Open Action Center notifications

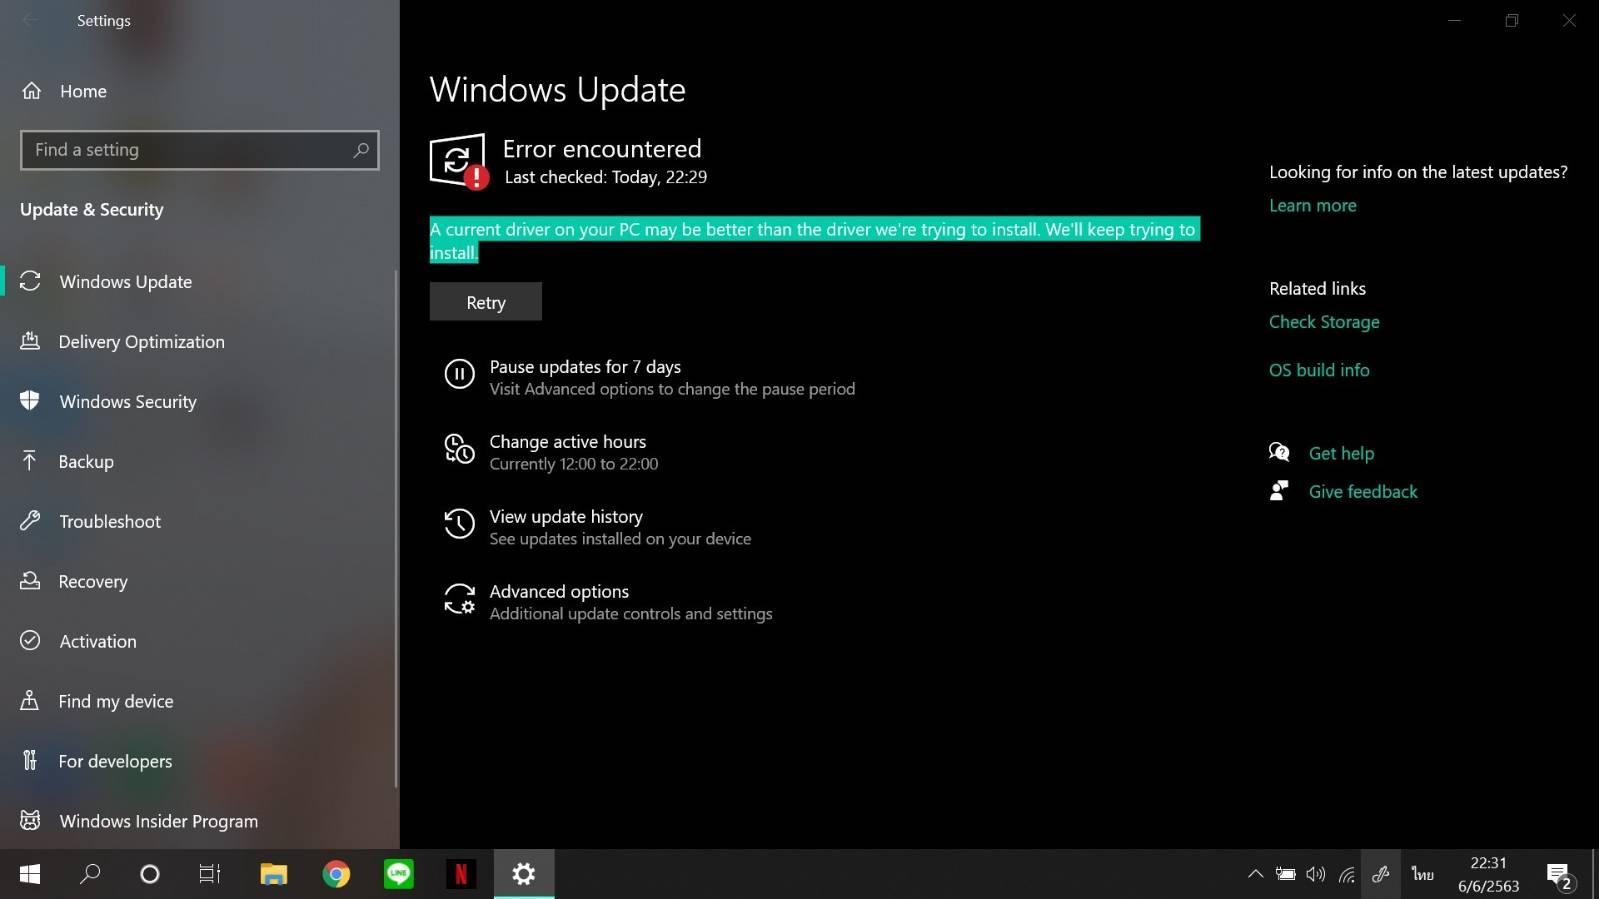click(1560, 876)
